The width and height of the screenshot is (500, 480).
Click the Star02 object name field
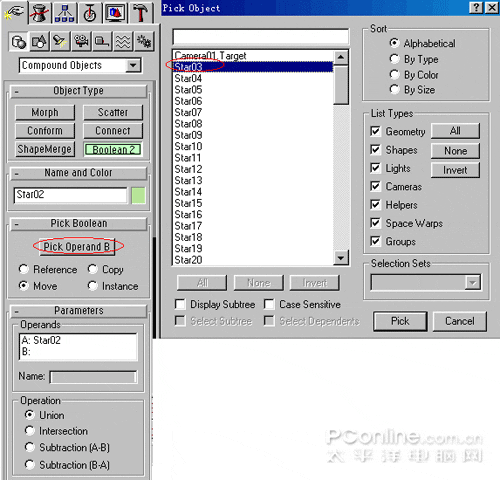click(70, 195)
